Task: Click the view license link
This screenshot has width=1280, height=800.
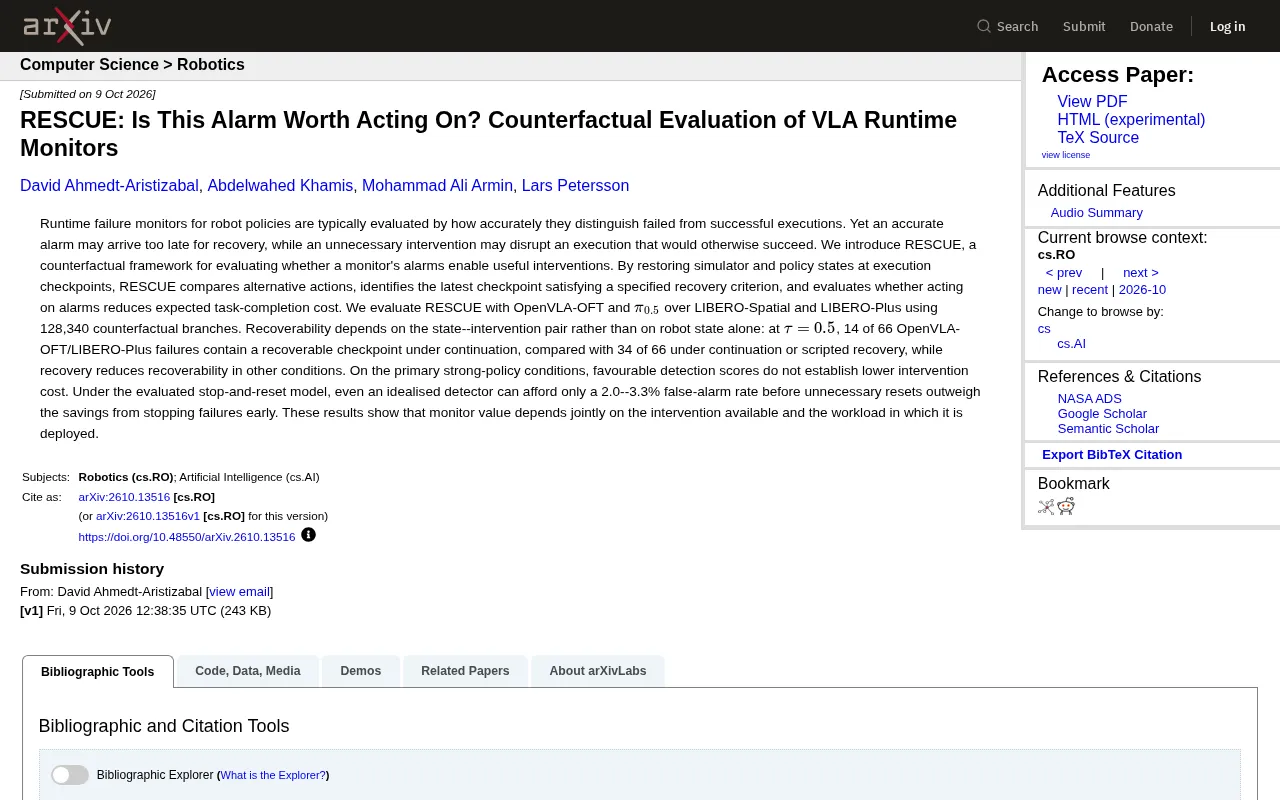Action: point(1066,155)
